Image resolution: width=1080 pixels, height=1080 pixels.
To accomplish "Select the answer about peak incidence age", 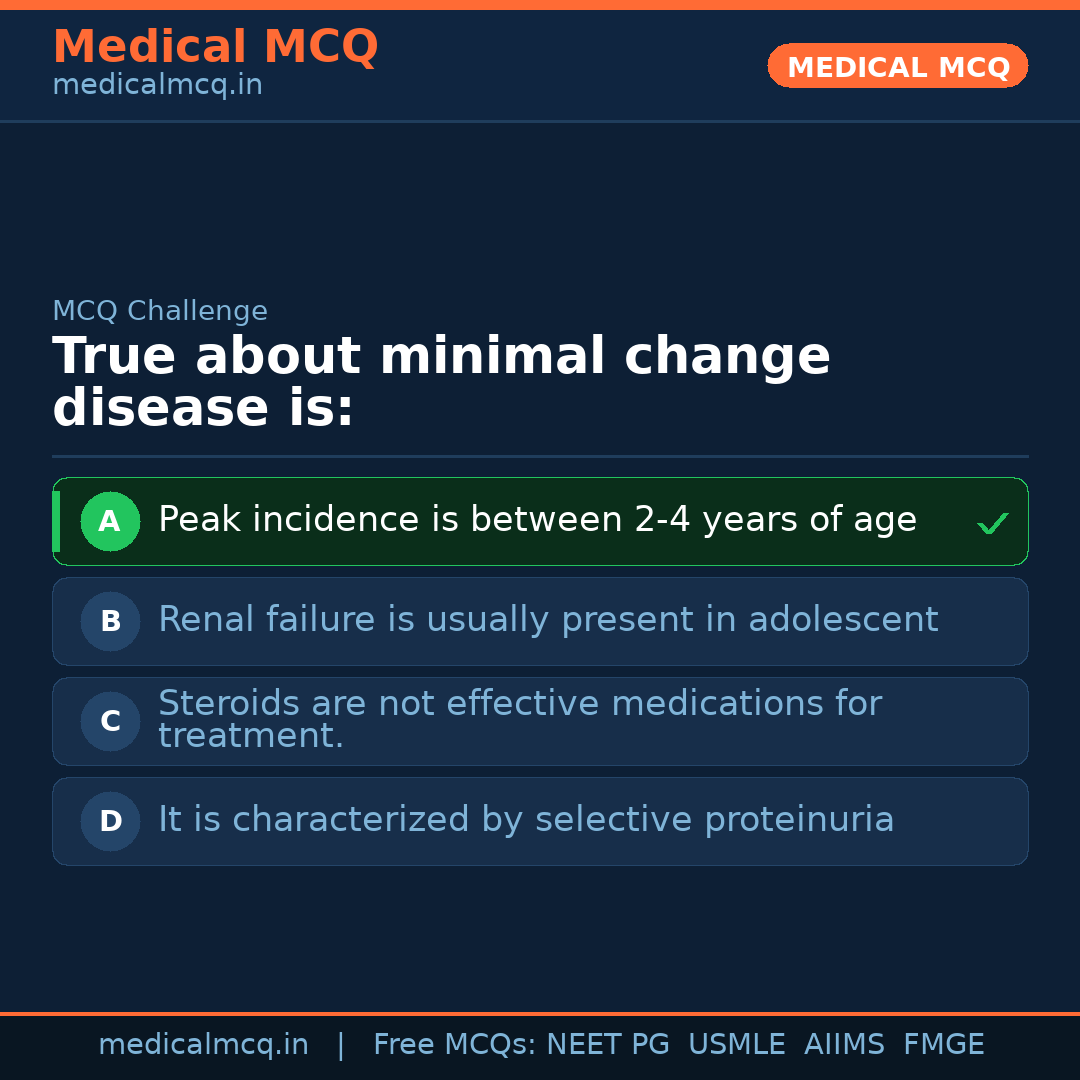I will click(x=537, y=520).
